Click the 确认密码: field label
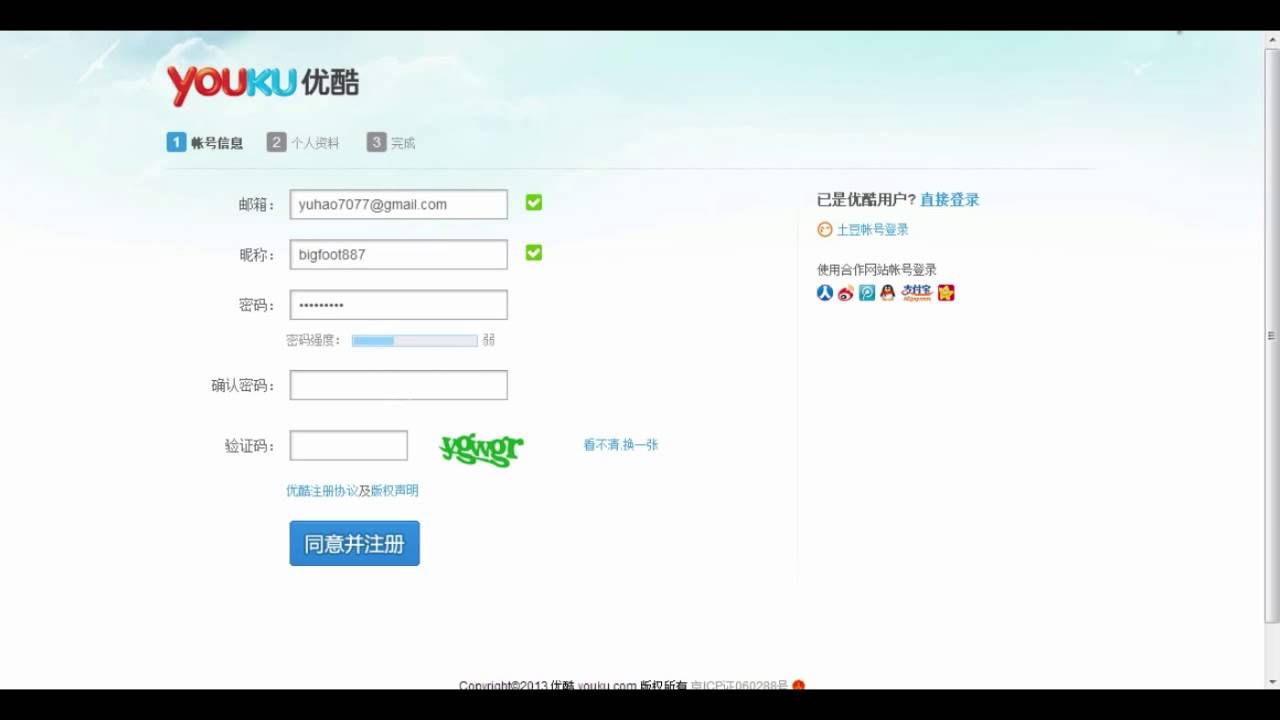This screenshot has width=1280, height=720. click(243, 385)
